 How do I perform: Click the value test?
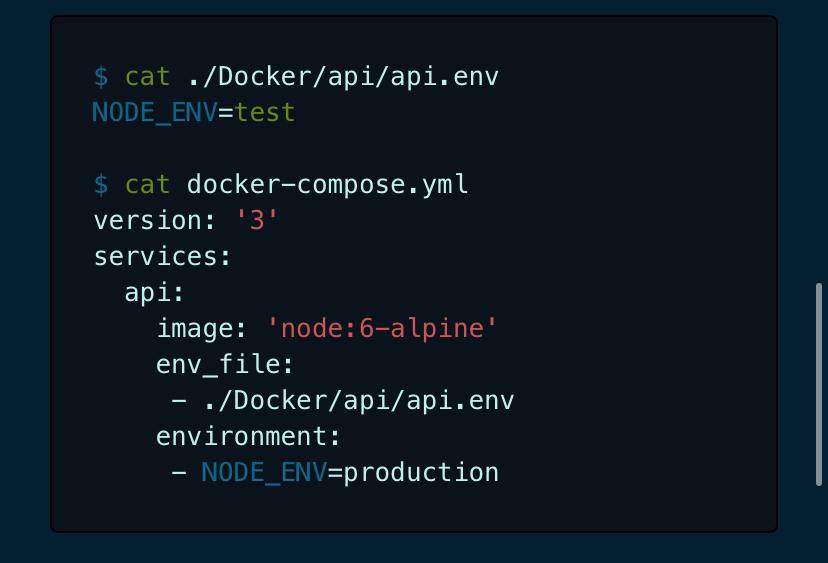(x=265, y=112)
